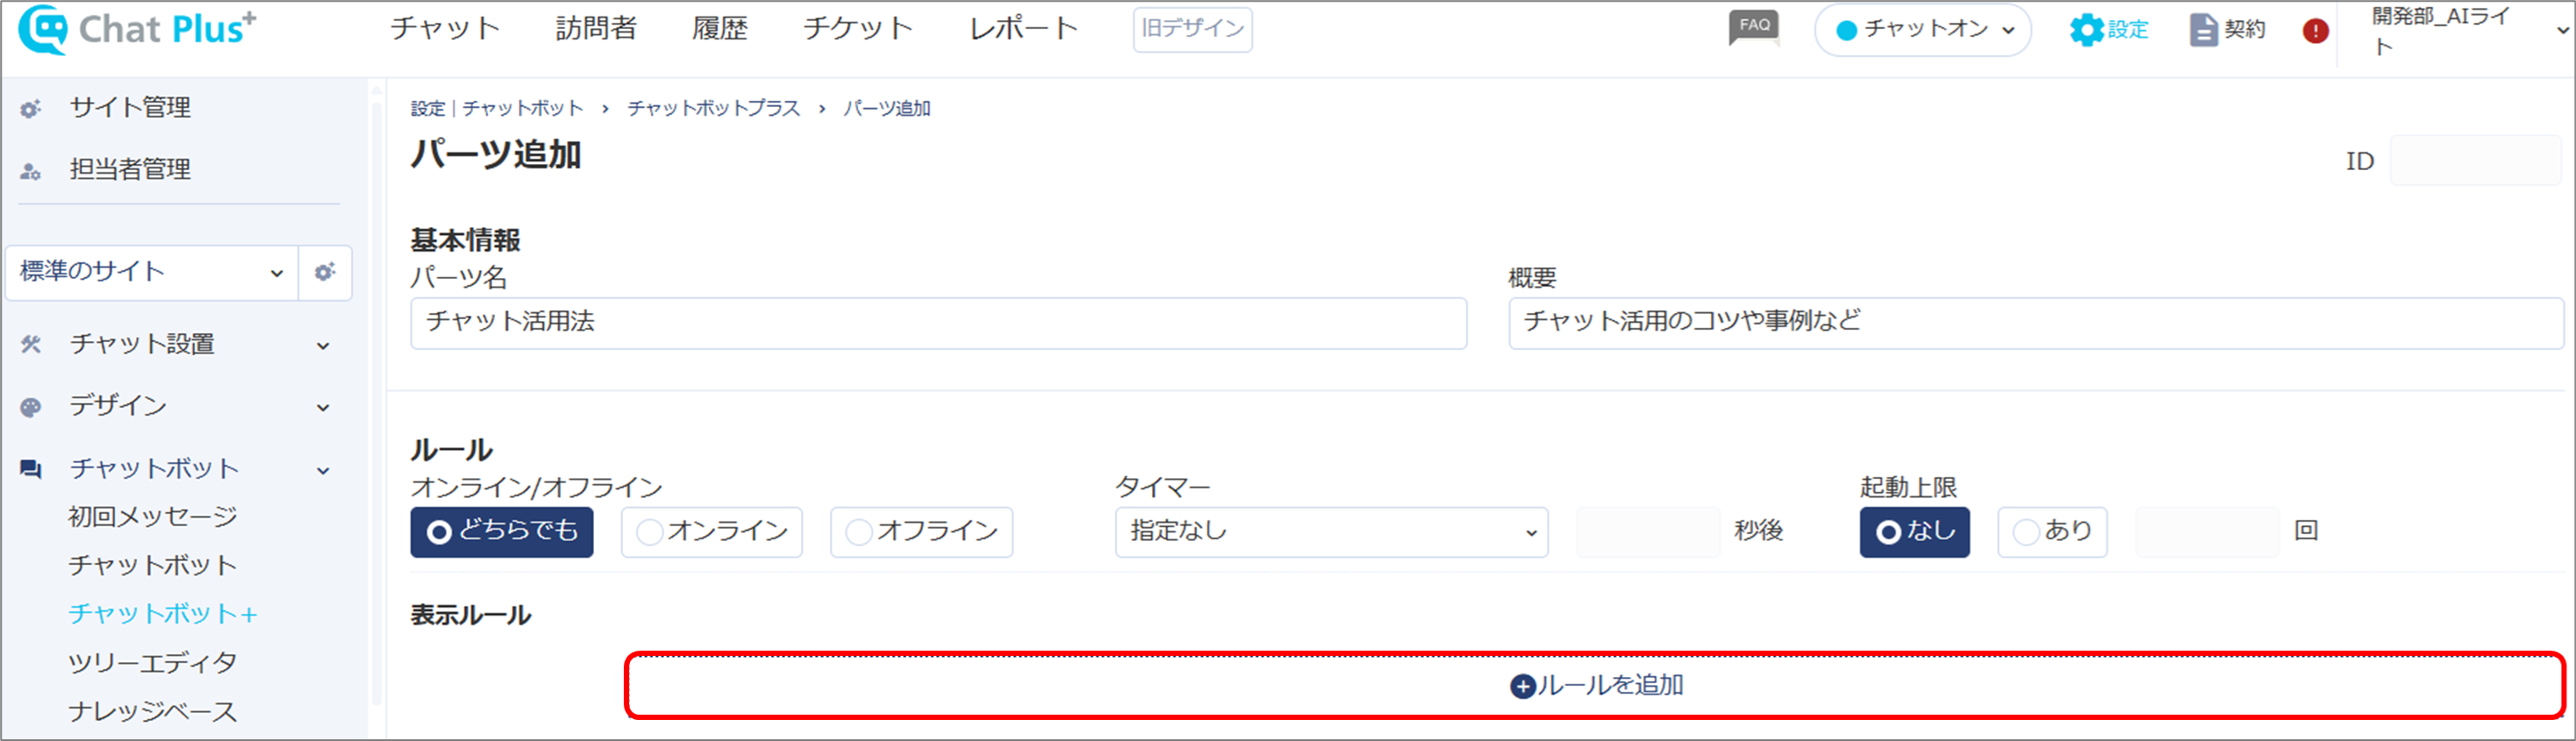Click the 担当者管理 people icon
The image size is (2576, 741).
[x=31, y=171]
